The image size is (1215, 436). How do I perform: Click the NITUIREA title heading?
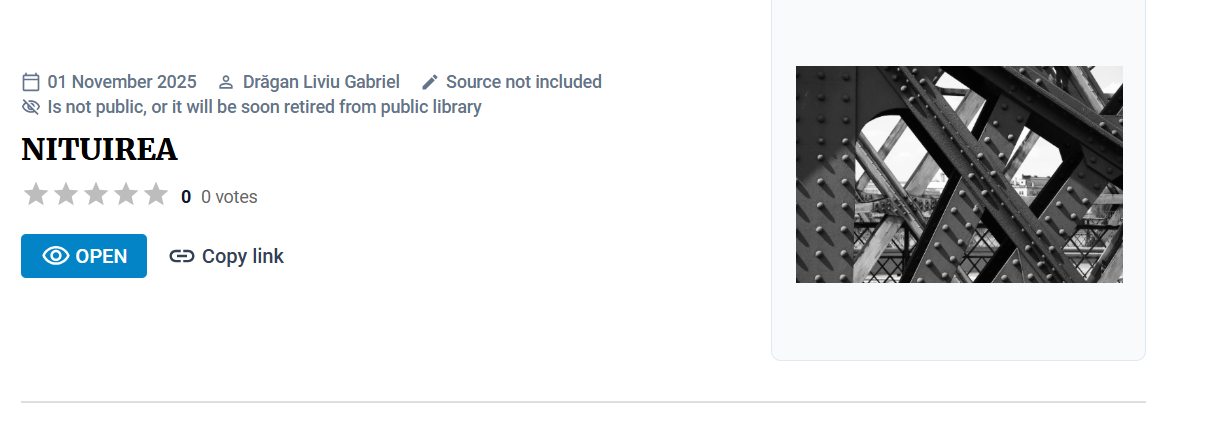click(99, 150)
